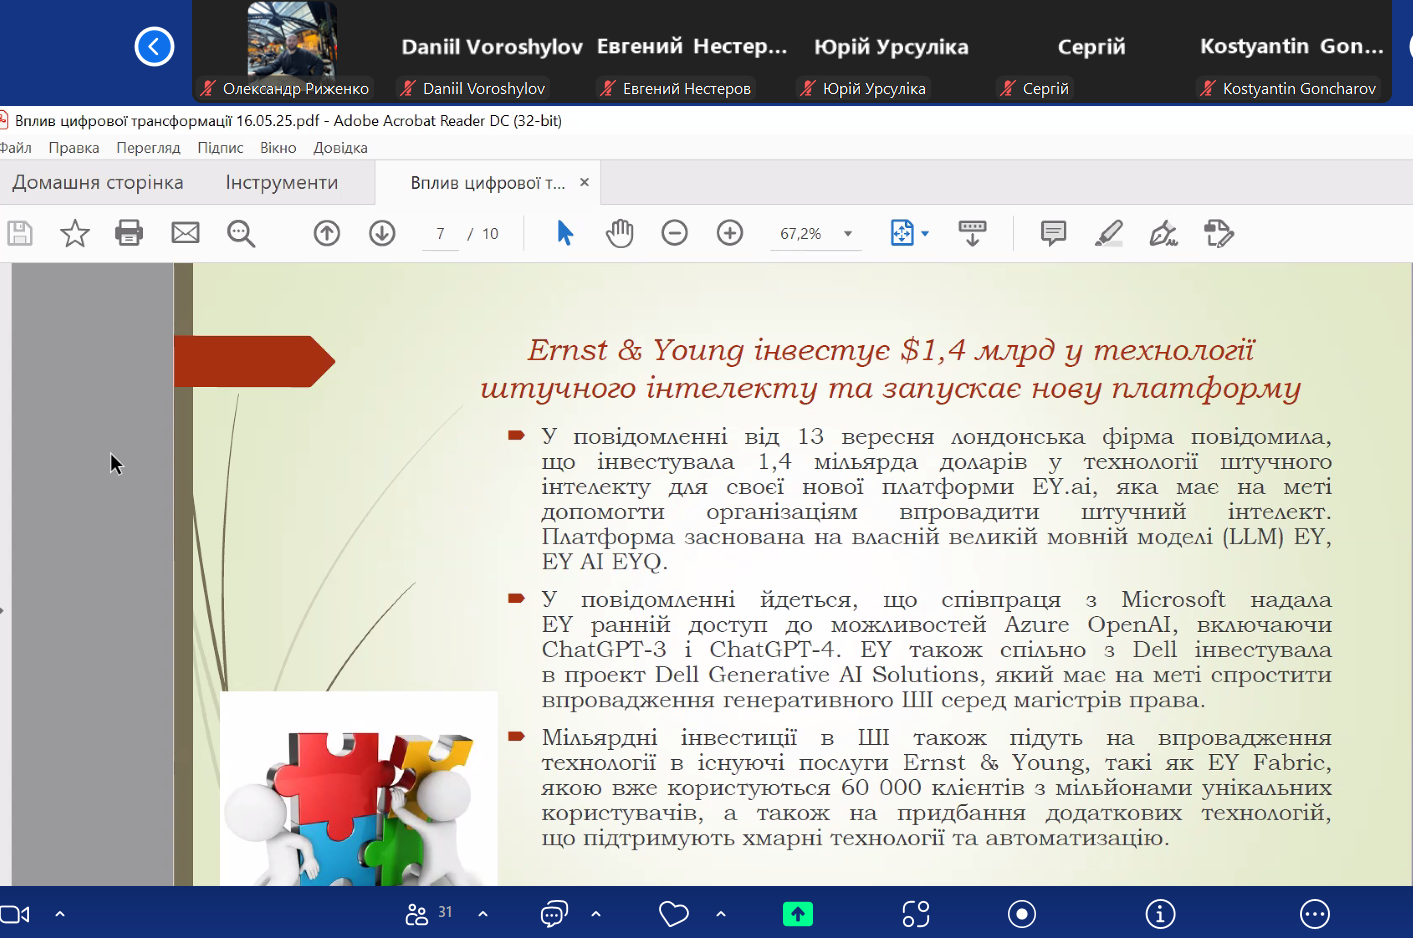Open the zoom level 67,2% dropdown
This screenshot has height=938, width=1413.
pyautogui.click(x=848, y=234)
